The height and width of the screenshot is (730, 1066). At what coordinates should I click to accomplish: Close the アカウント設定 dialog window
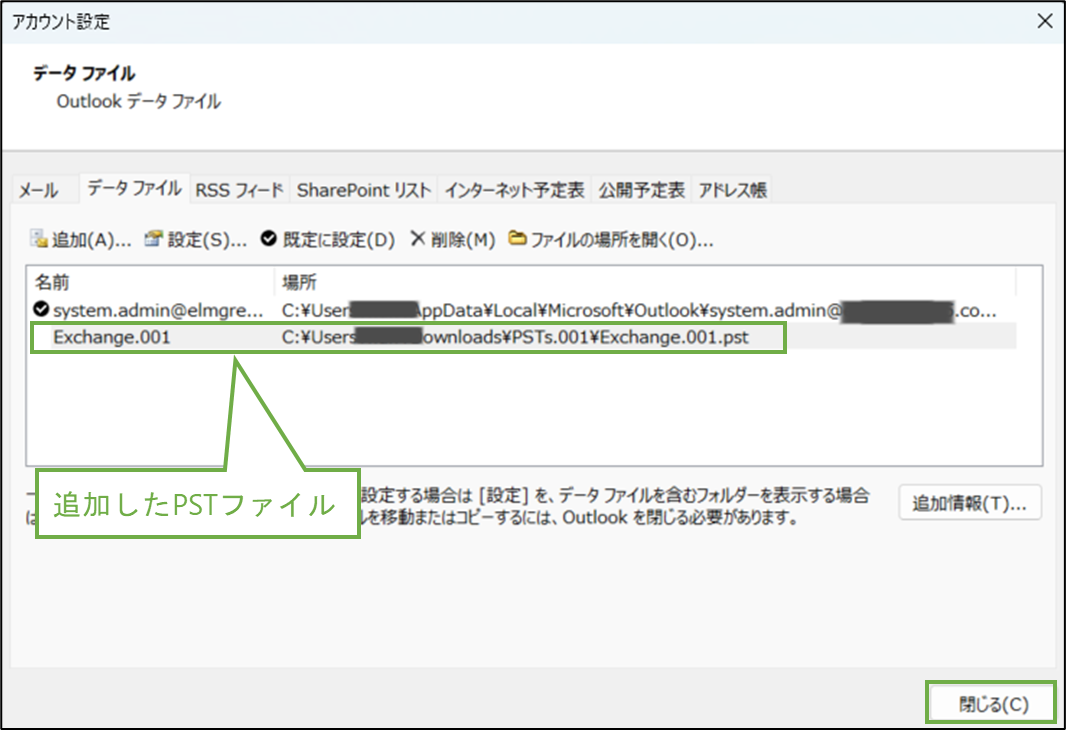[x=1045, y=21]
